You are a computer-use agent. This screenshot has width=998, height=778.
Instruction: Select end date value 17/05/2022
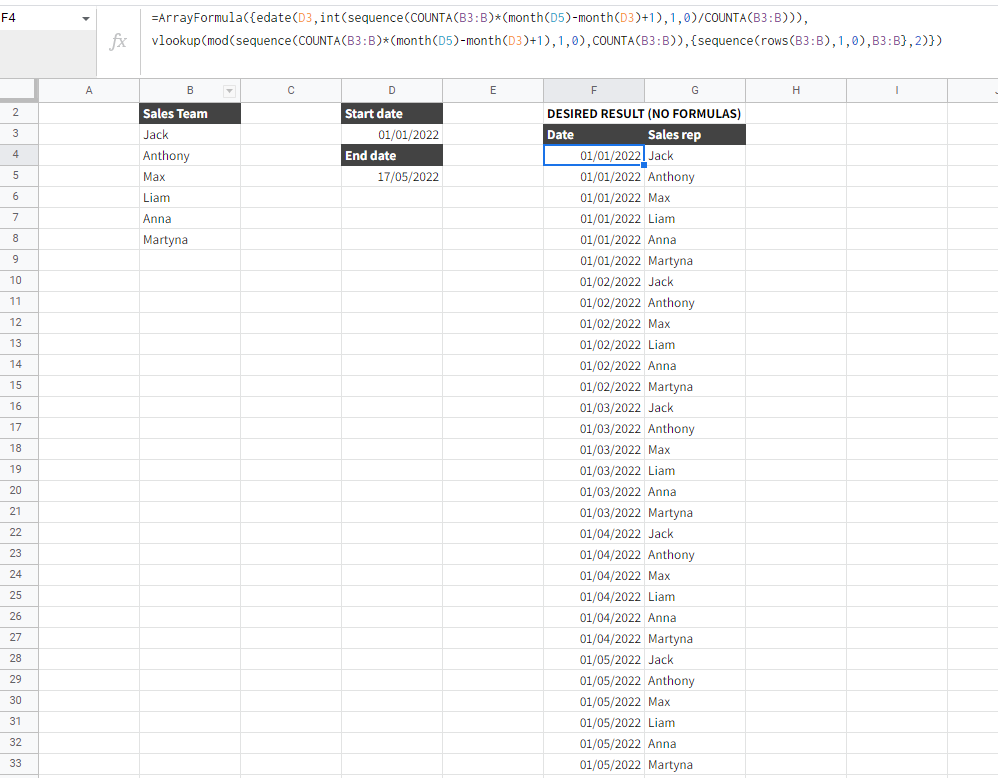[392, 176]
